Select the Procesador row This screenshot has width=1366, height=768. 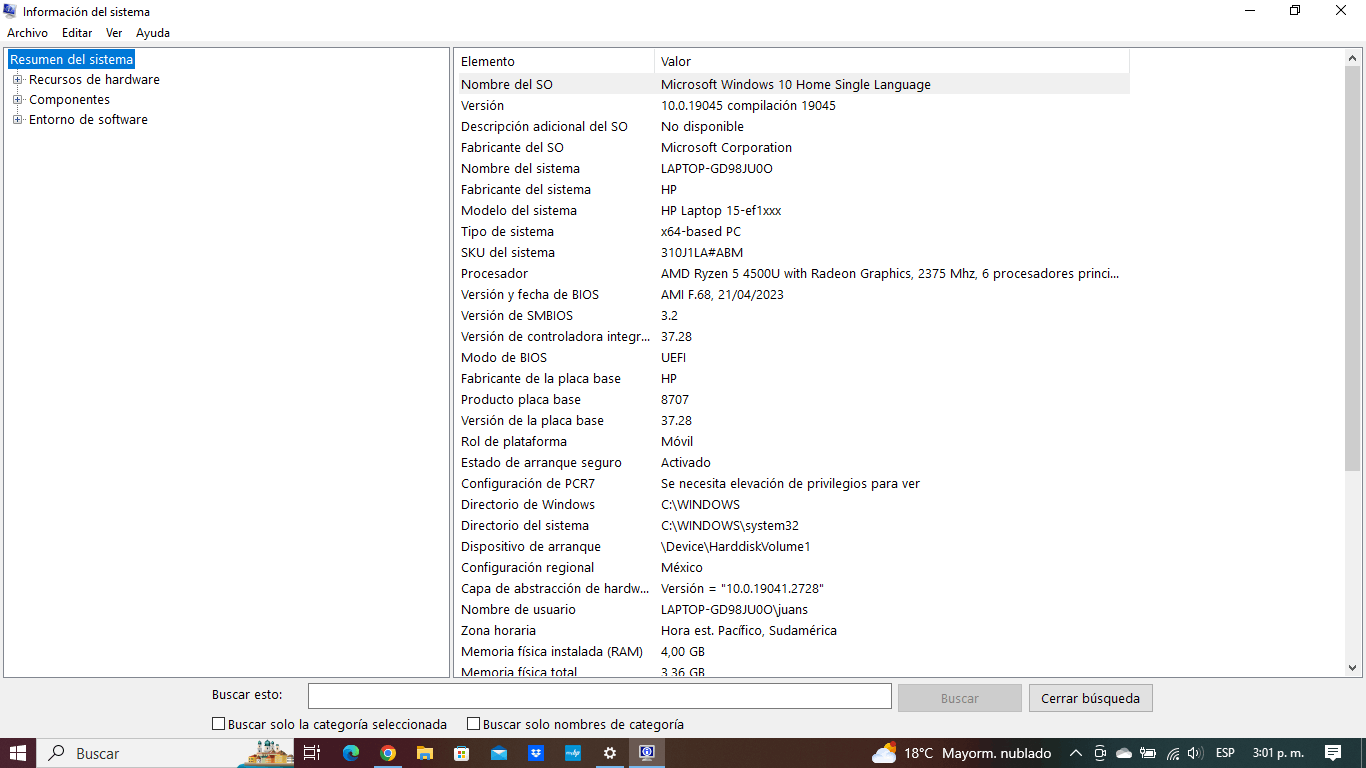(x=793, y=274)
